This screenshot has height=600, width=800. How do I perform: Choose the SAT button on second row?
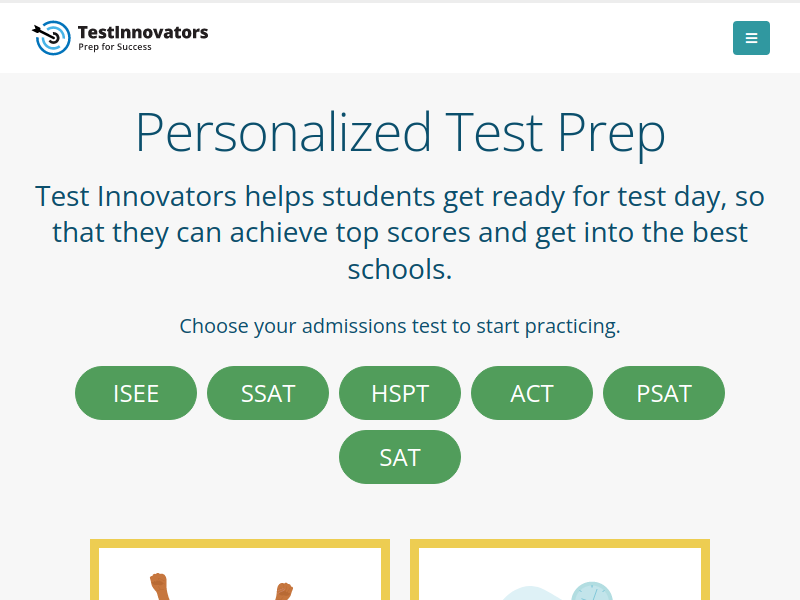[x=400, y=457]
